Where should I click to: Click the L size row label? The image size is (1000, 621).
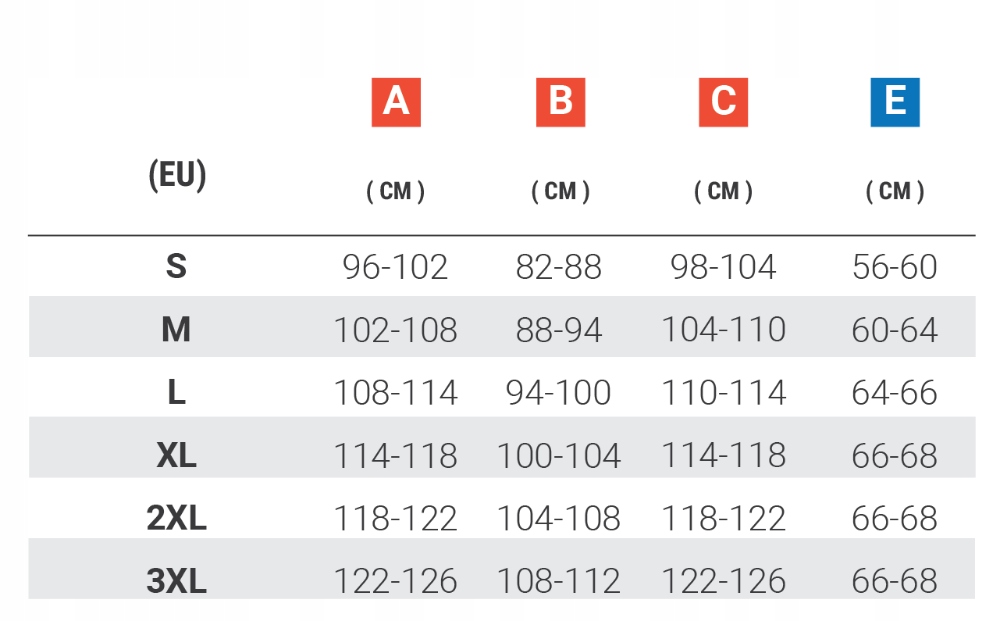click(x=176, y=392)
